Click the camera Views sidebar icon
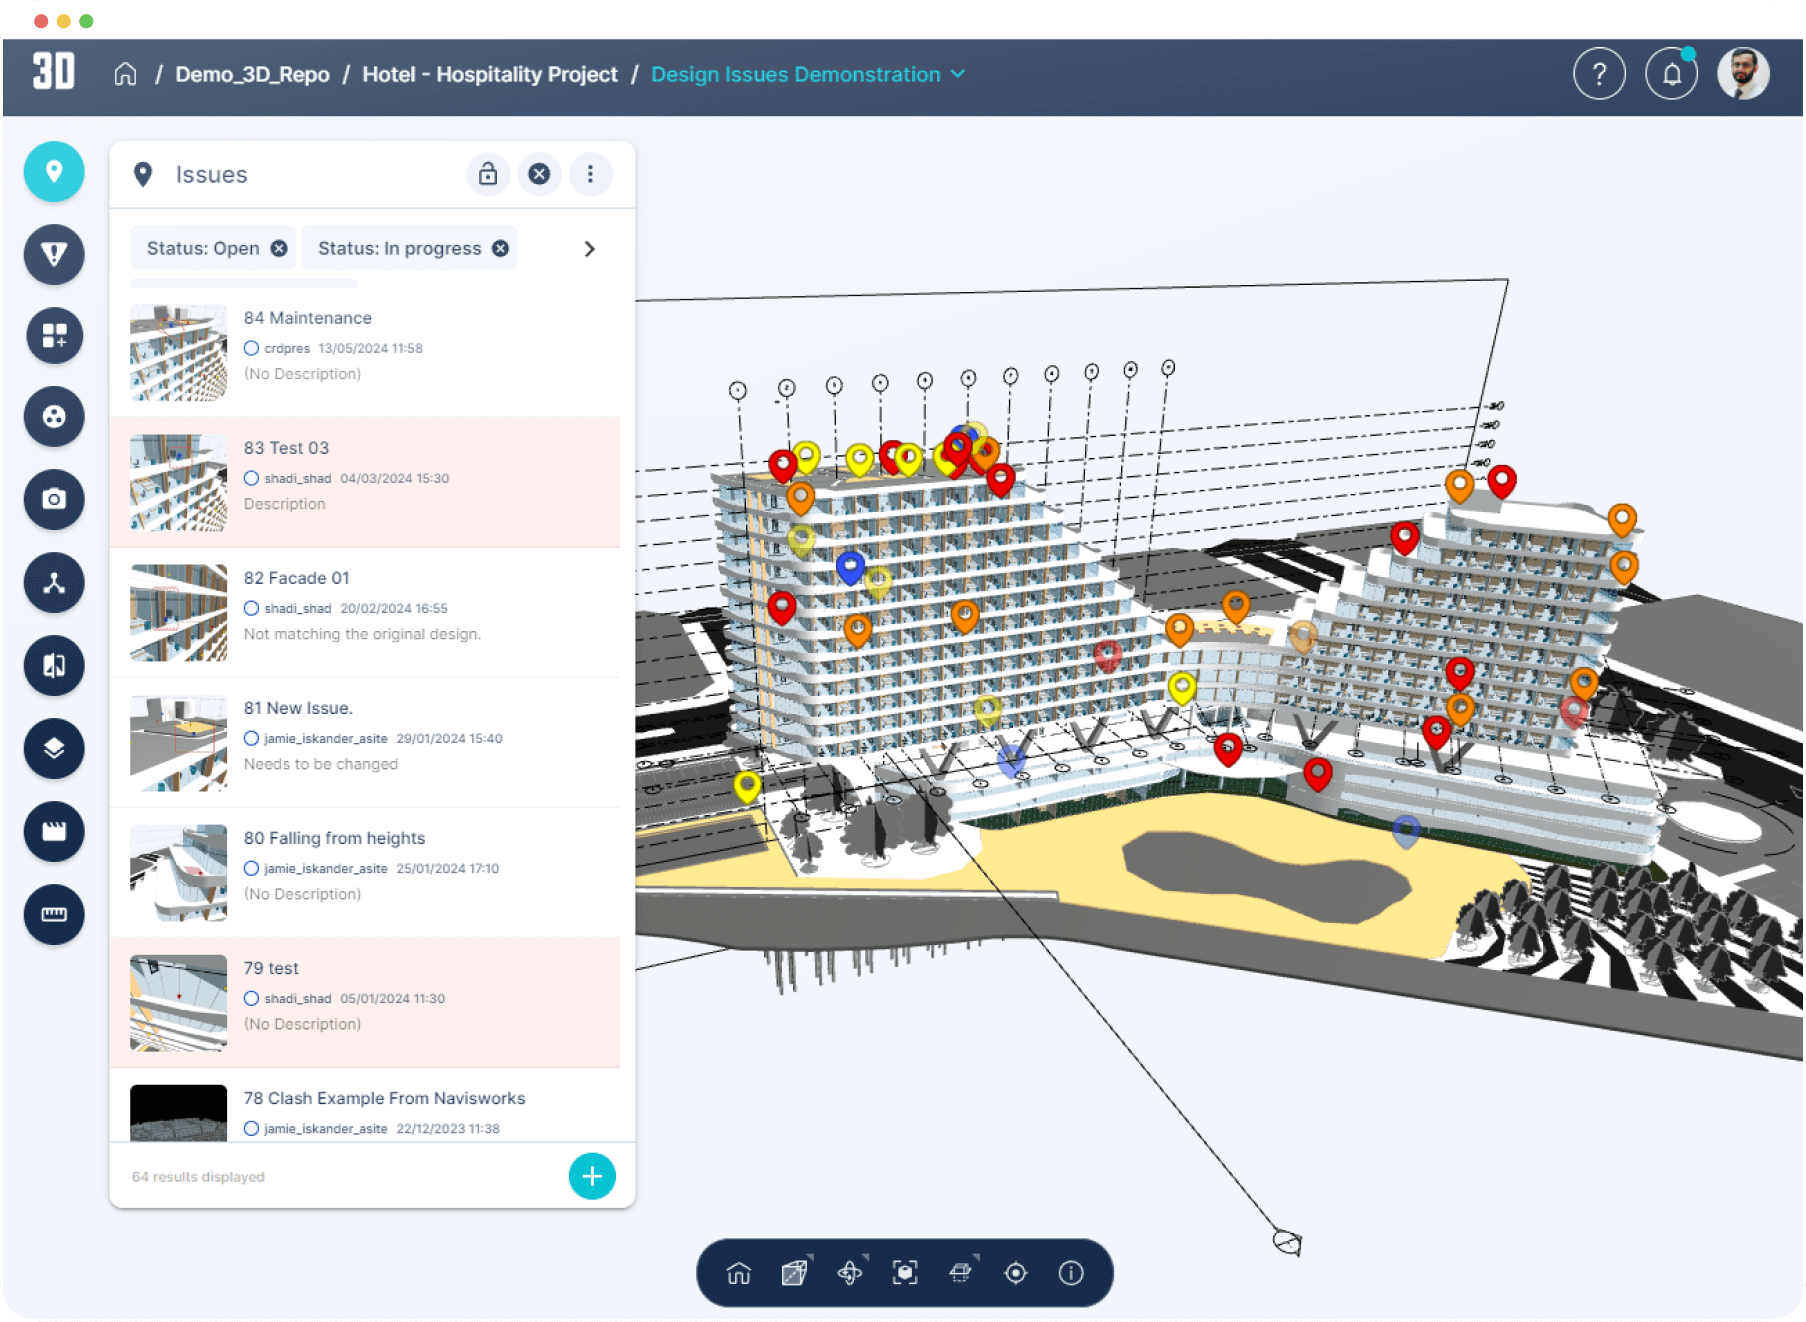1806x1322 pixels. click(54, 499)
